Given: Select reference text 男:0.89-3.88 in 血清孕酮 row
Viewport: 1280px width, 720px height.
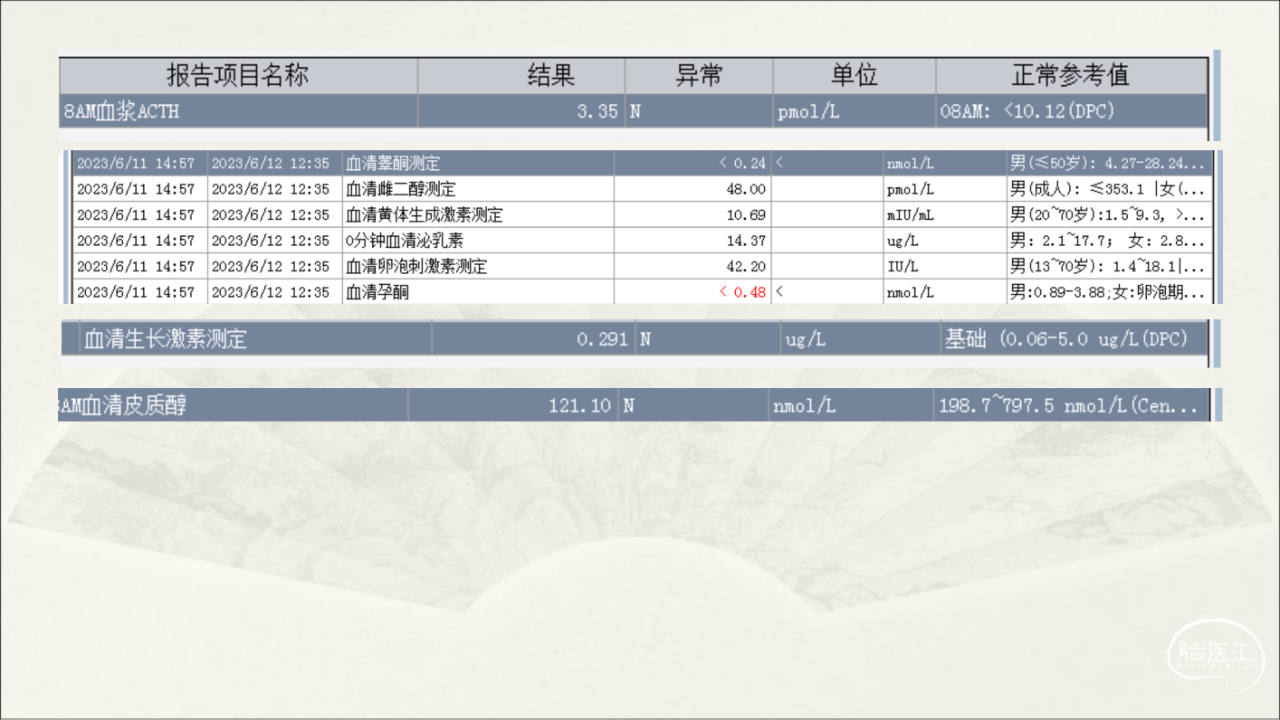Looking at the screenshot, I should tap(1058, 293).
